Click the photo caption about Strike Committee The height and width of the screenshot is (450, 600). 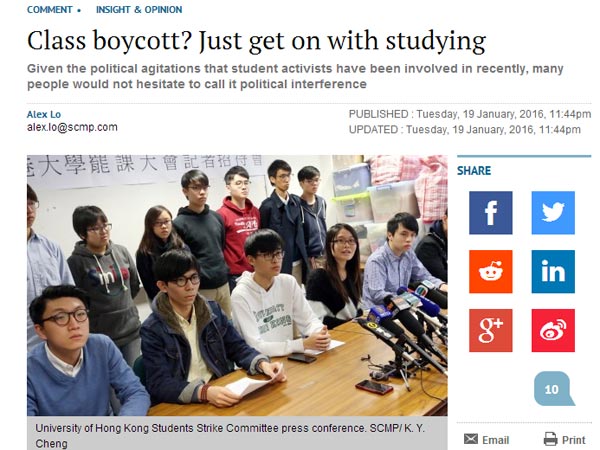[x=230, y=435]
